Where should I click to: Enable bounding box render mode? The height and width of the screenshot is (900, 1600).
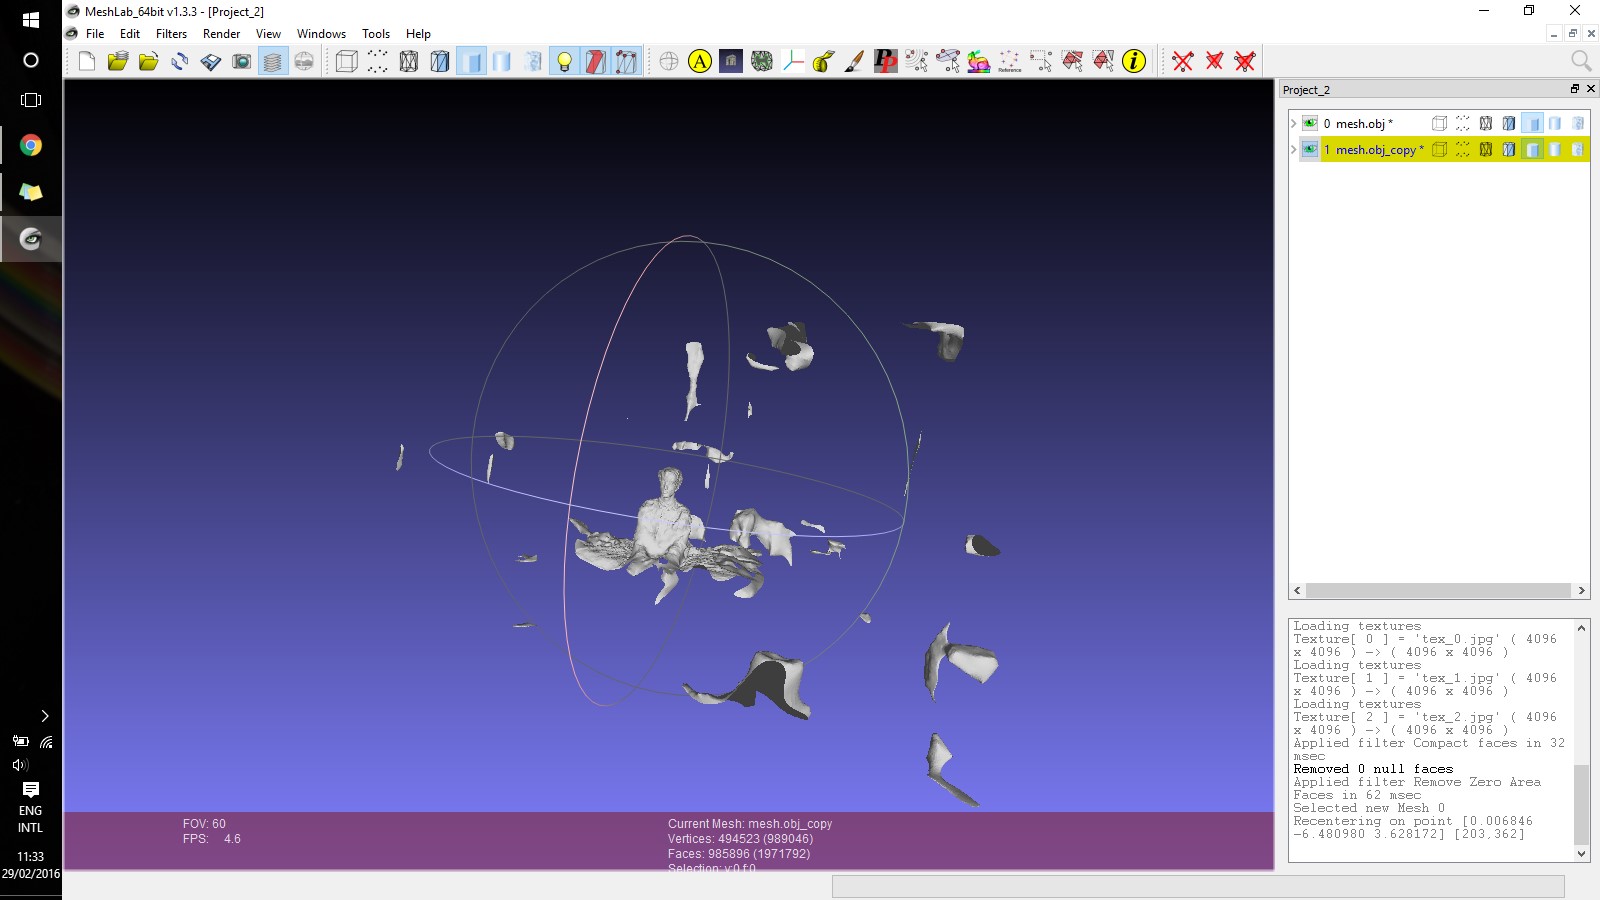tap(347, 62)
